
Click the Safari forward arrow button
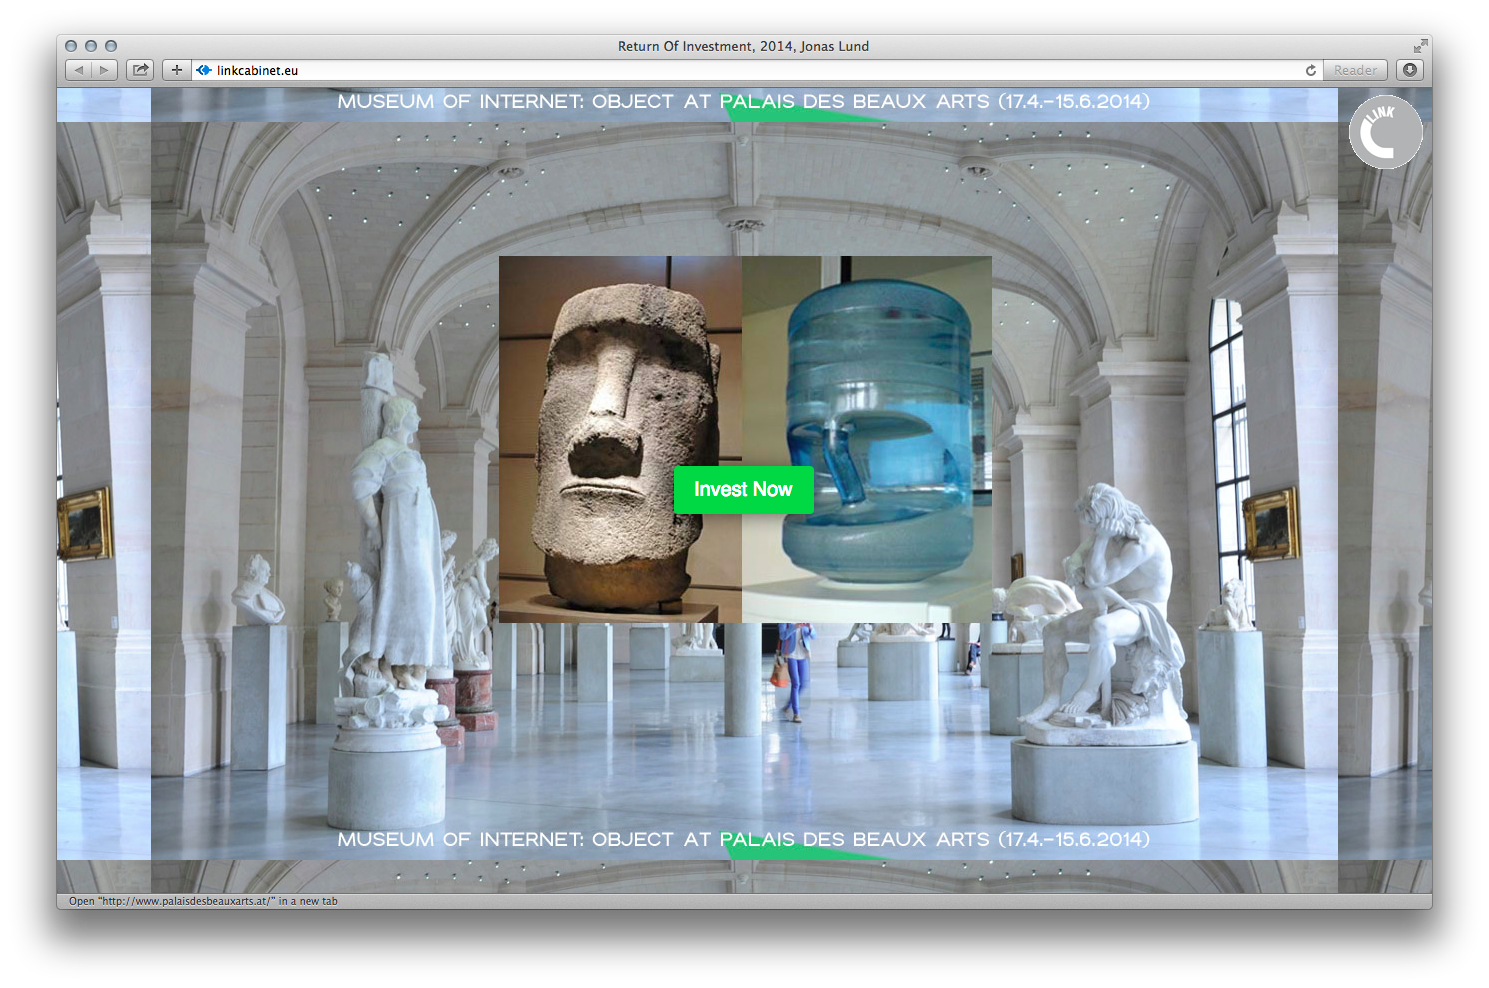click(105, 70)
